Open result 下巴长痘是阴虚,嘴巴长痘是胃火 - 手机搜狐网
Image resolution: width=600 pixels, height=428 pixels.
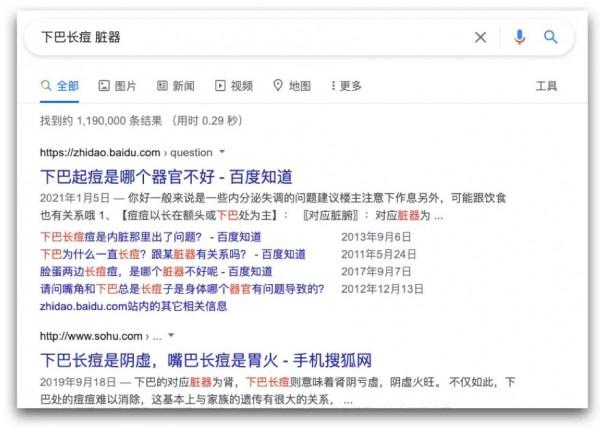206,360
